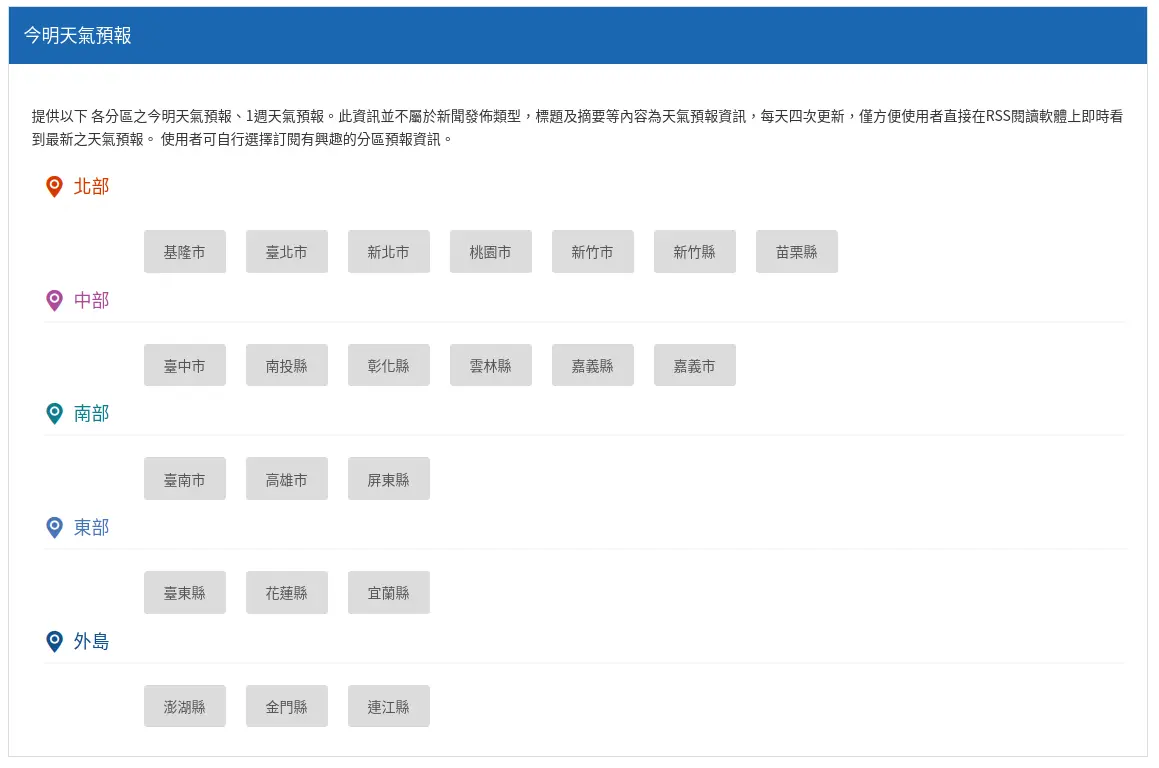
Task: Open the 基隆市 forecast feed
Action: [x=185, y=252]
